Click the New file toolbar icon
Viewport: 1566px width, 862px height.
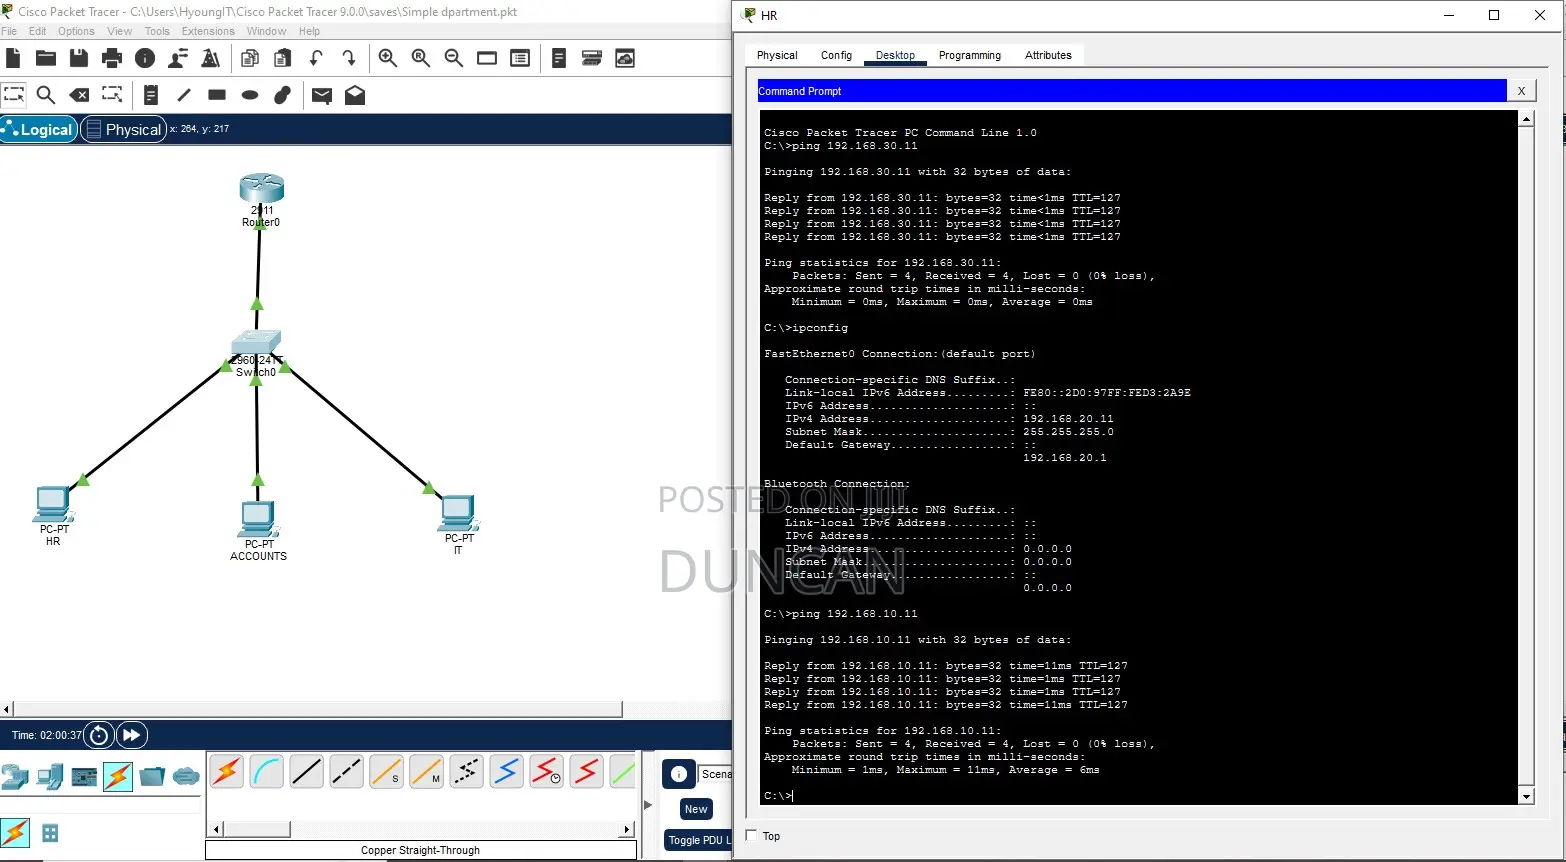[13, 58]
